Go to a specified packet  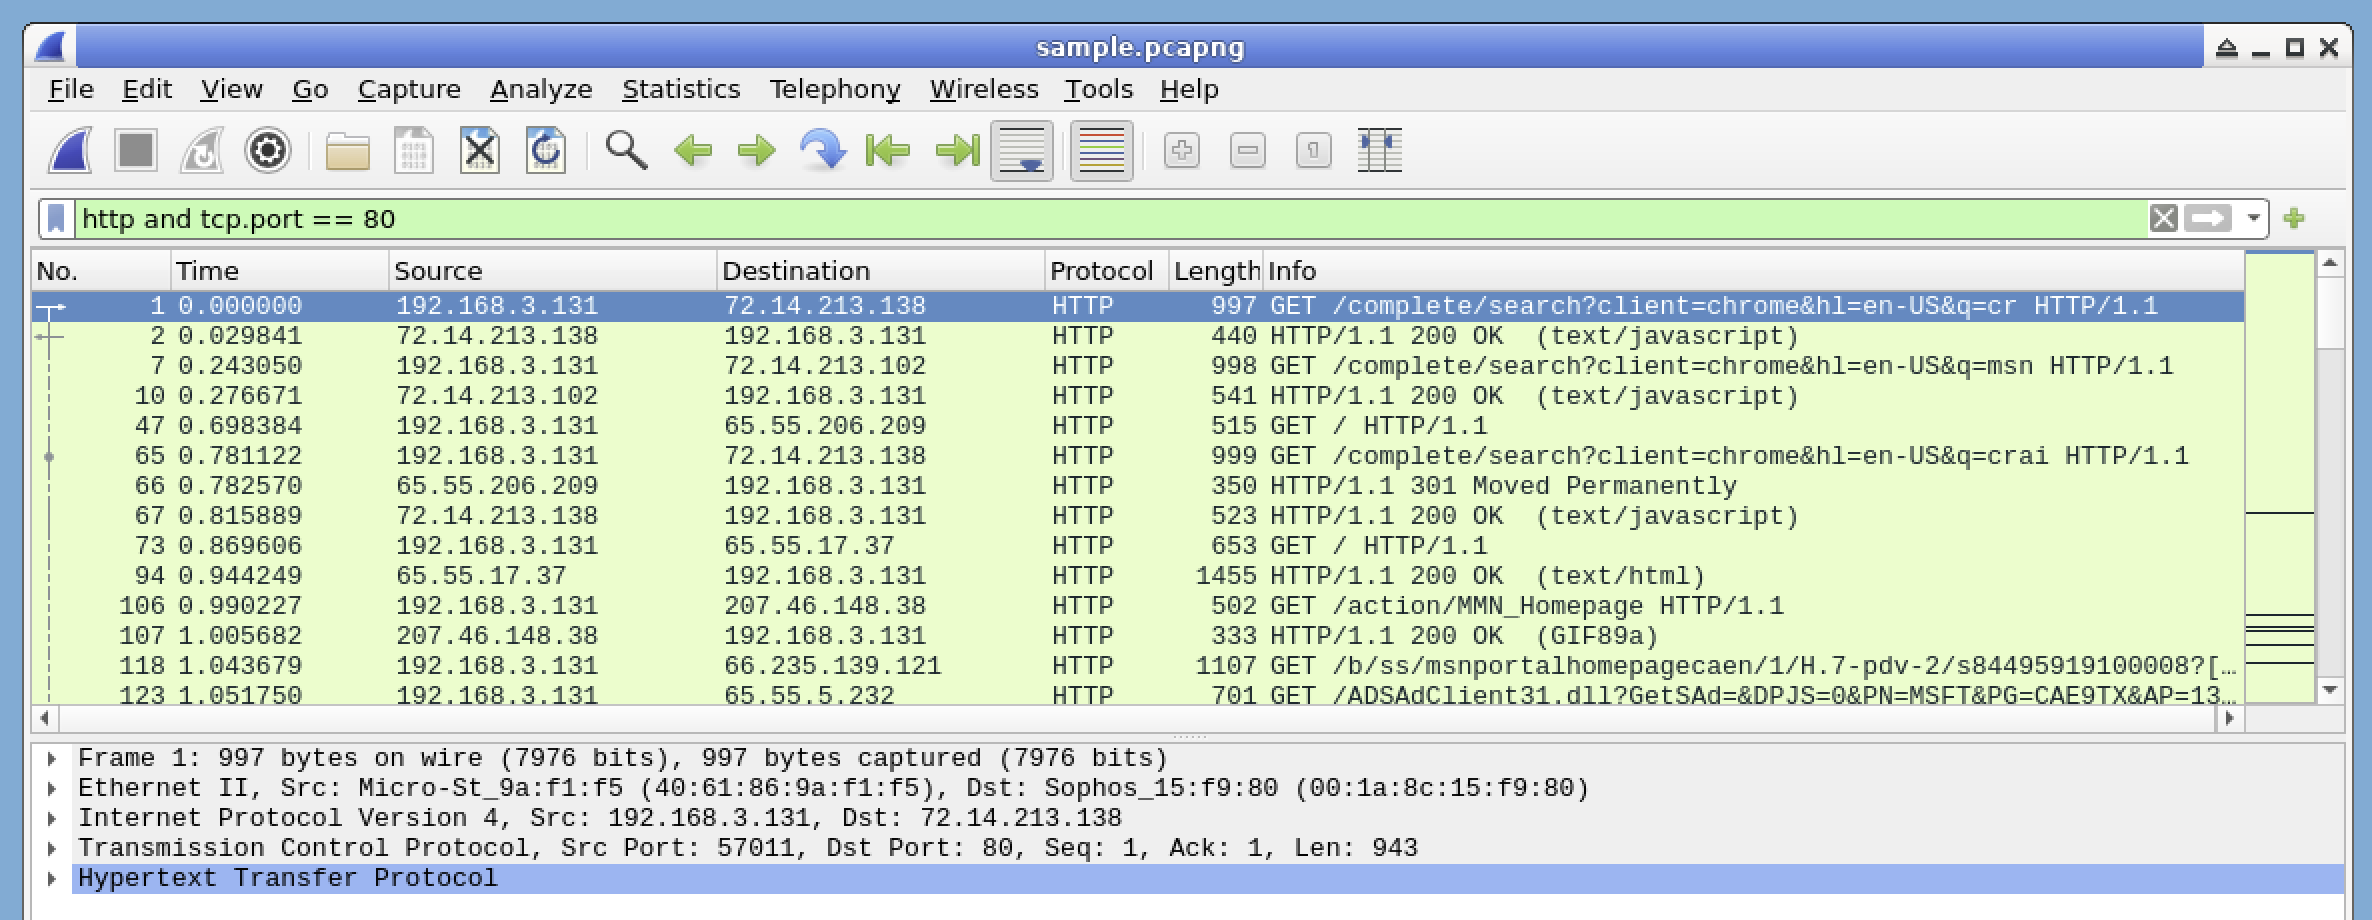point(823,151)
